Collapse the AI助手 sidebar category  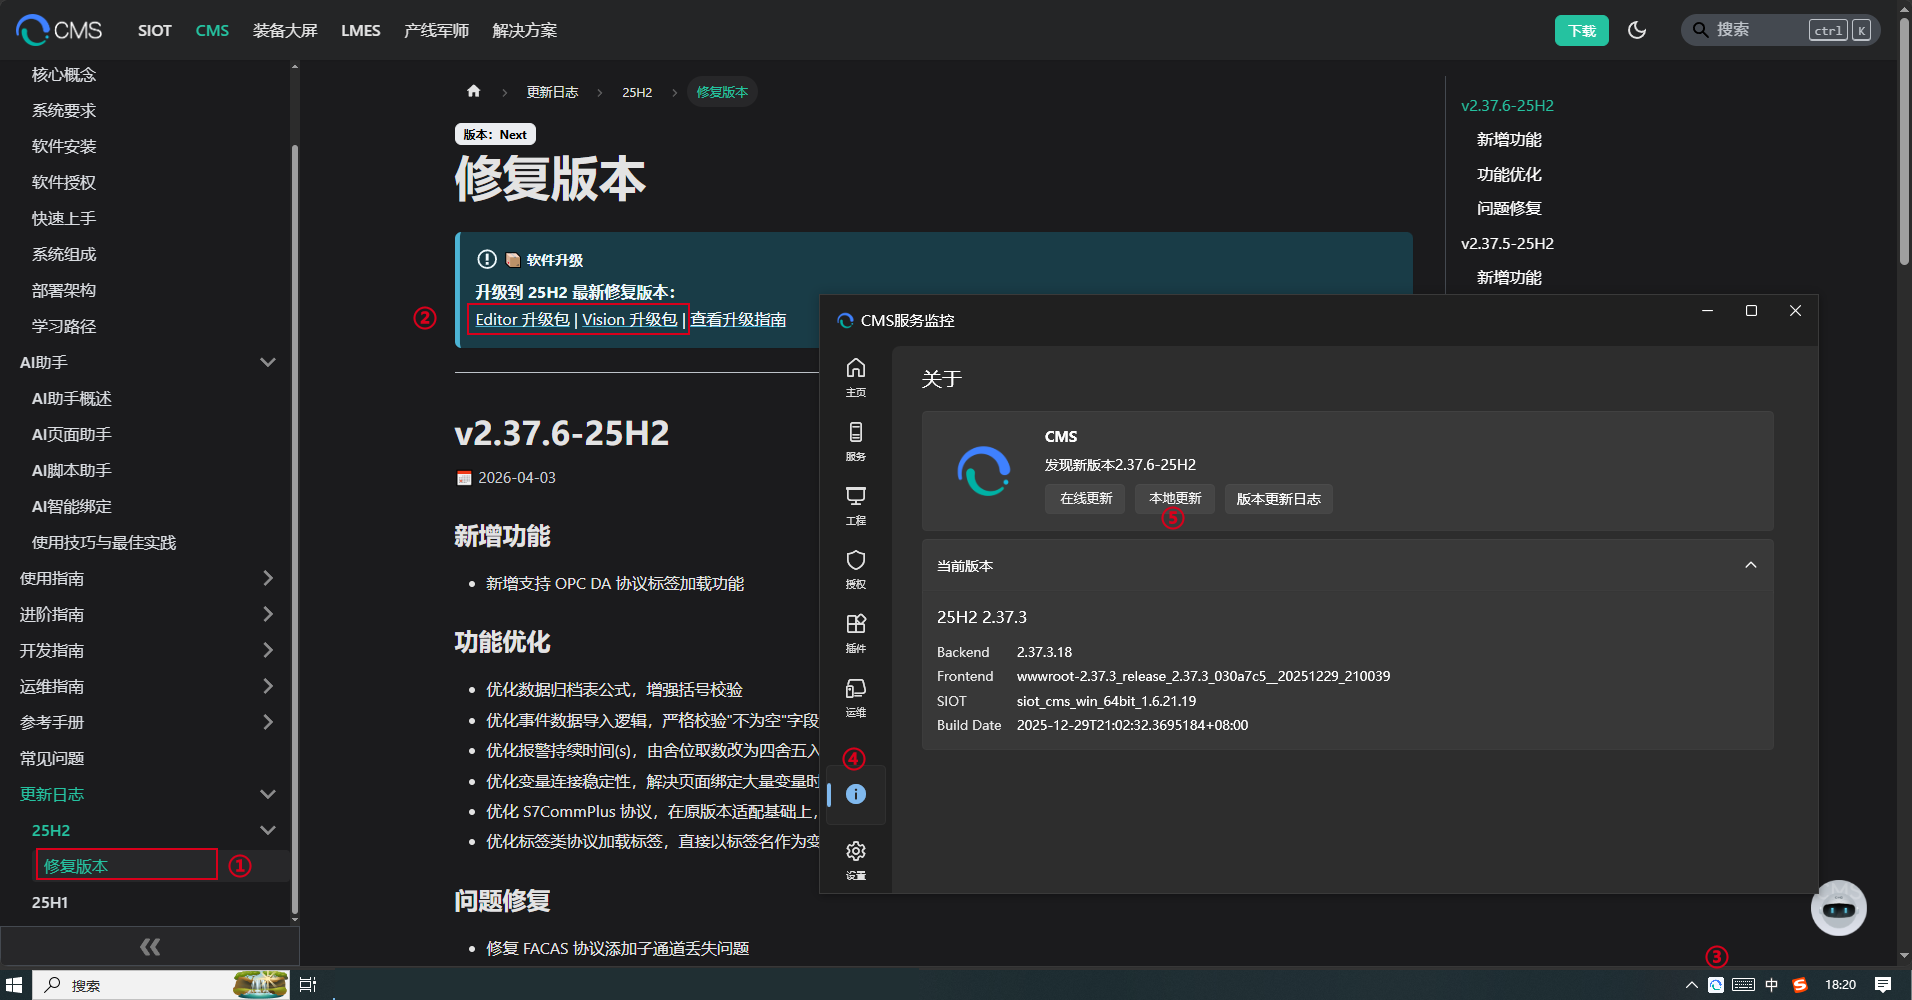click(x=267, y=362)
